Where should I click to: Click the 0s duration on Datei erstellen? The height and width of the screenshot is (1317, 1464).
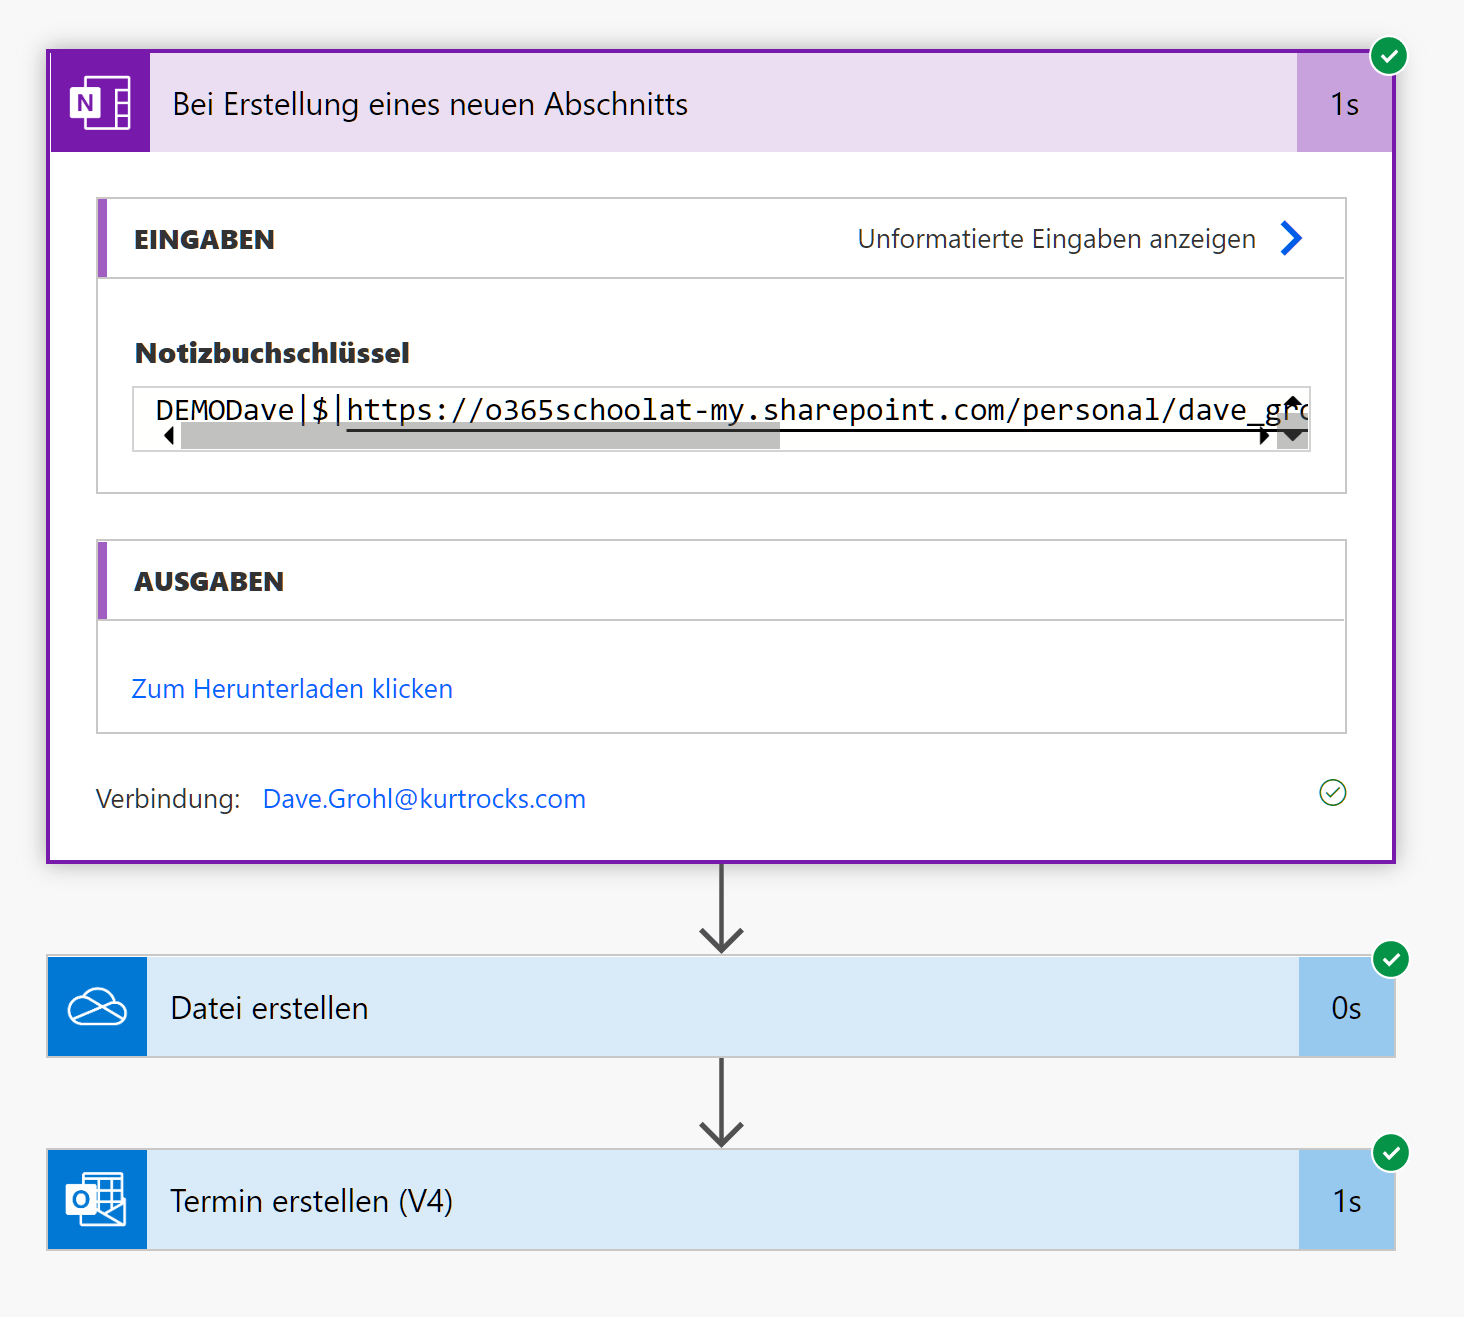(x=1346, y=1007)
